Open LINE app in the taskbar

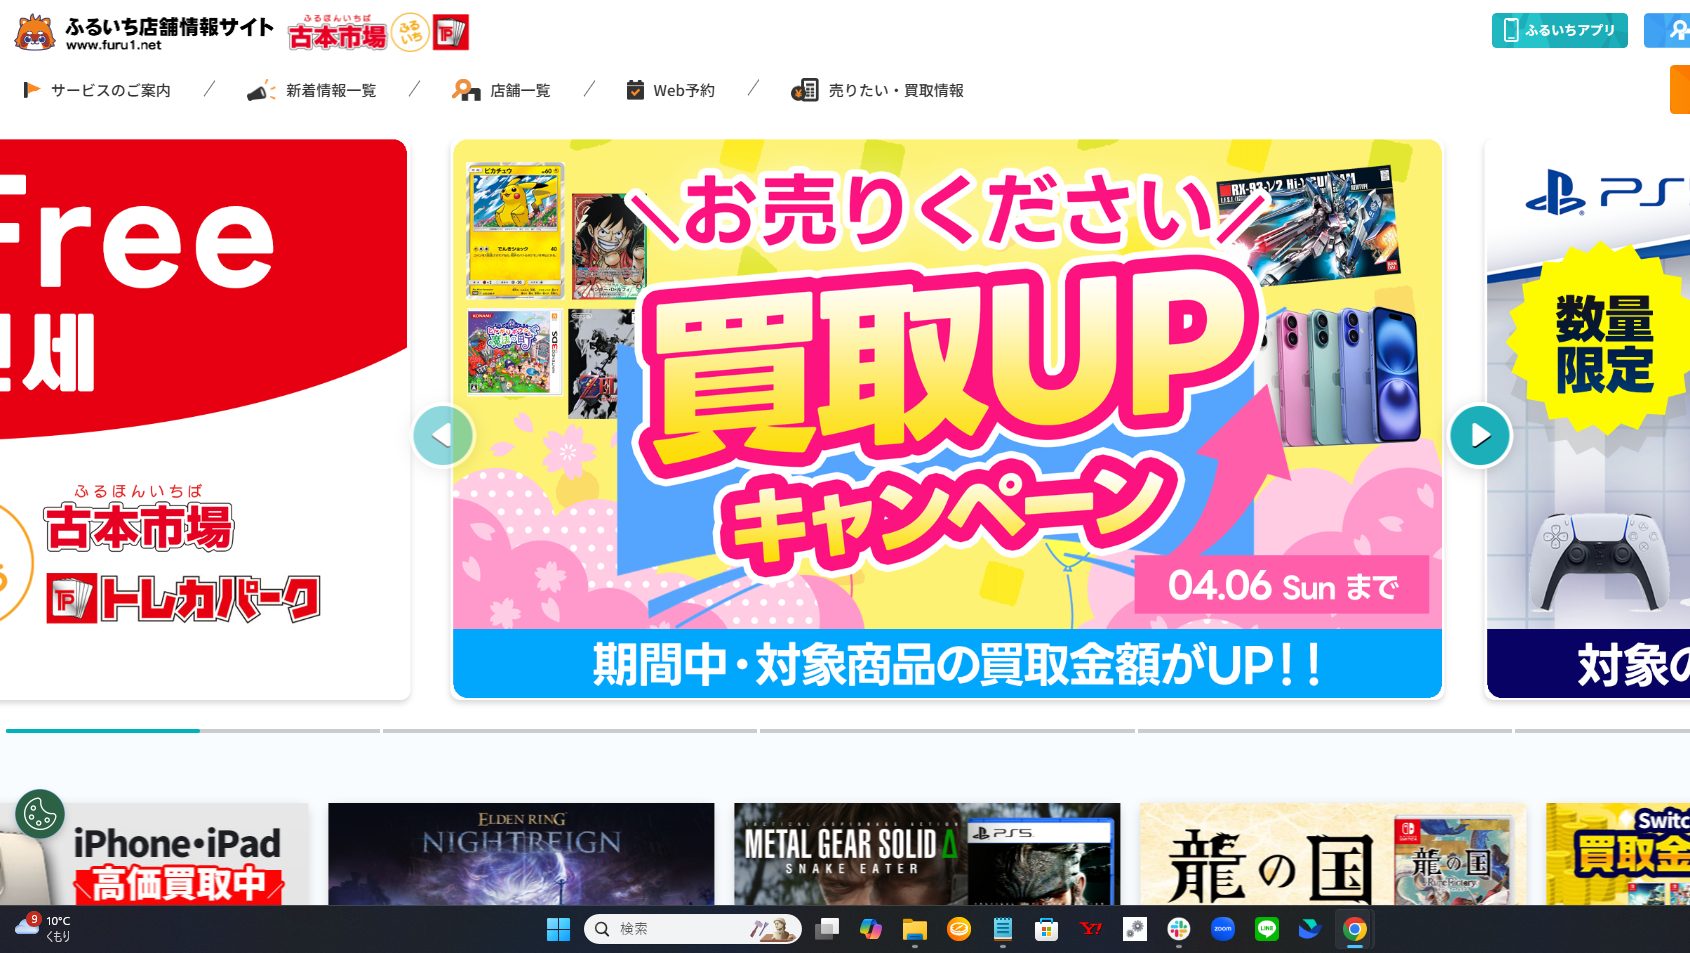[1266, 929]
